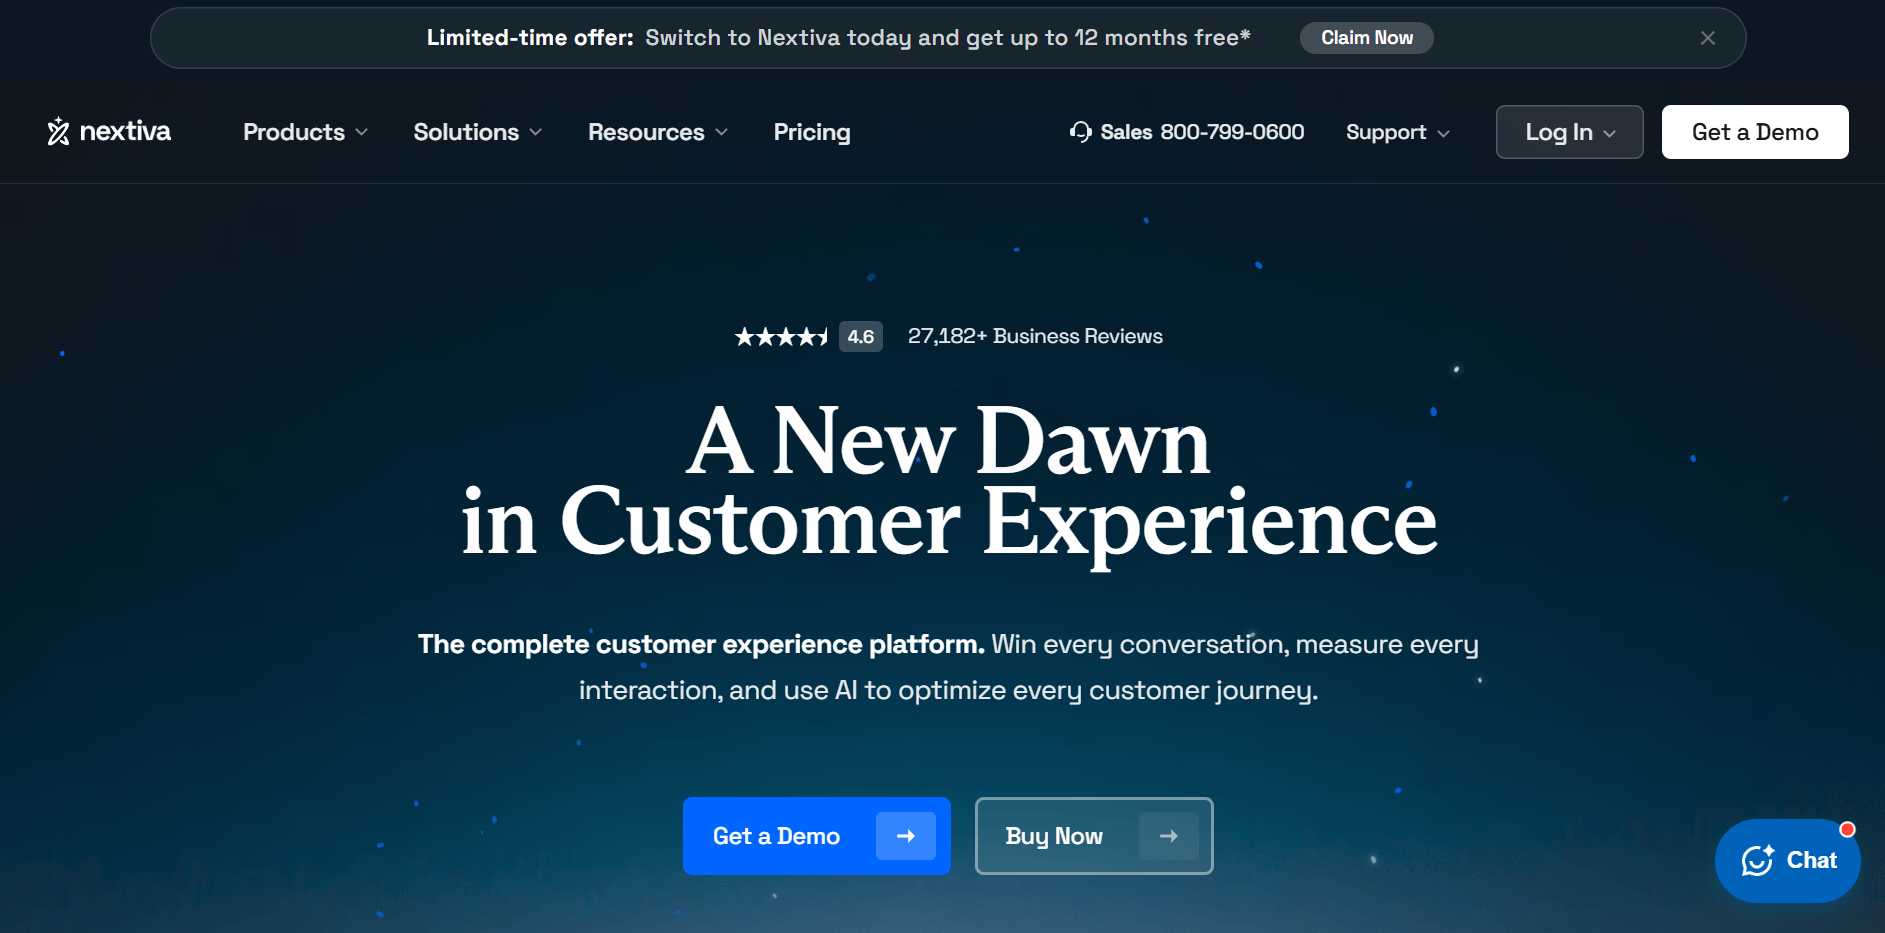Open the Resources dropdown
The height and width of the screenshot is (933, 1885).
coord(657,132)
